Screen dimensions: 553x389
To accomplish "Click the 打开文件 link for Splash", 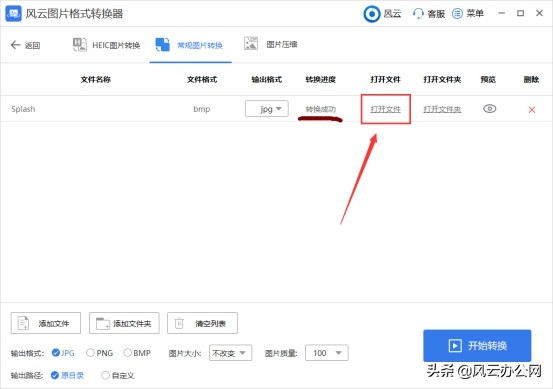I will (385, 109).
